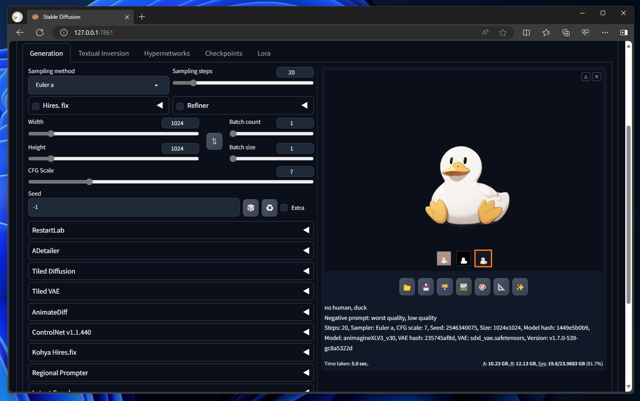The height and width of the screenshot is (401, 640).
Task: Adjust the CFG Scale slider
Action: [171, 182]
